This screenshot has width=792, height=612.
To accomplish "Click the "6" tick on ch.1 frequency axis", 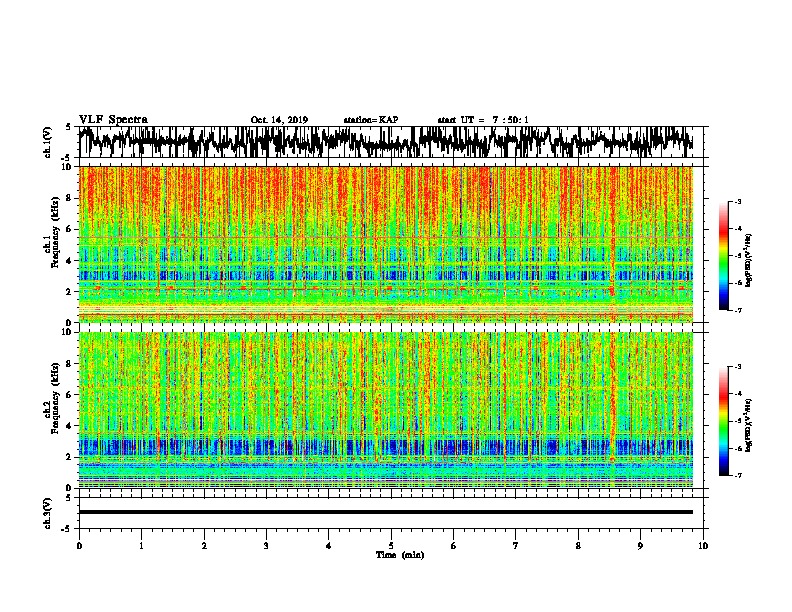I will (x=71, y=230).
